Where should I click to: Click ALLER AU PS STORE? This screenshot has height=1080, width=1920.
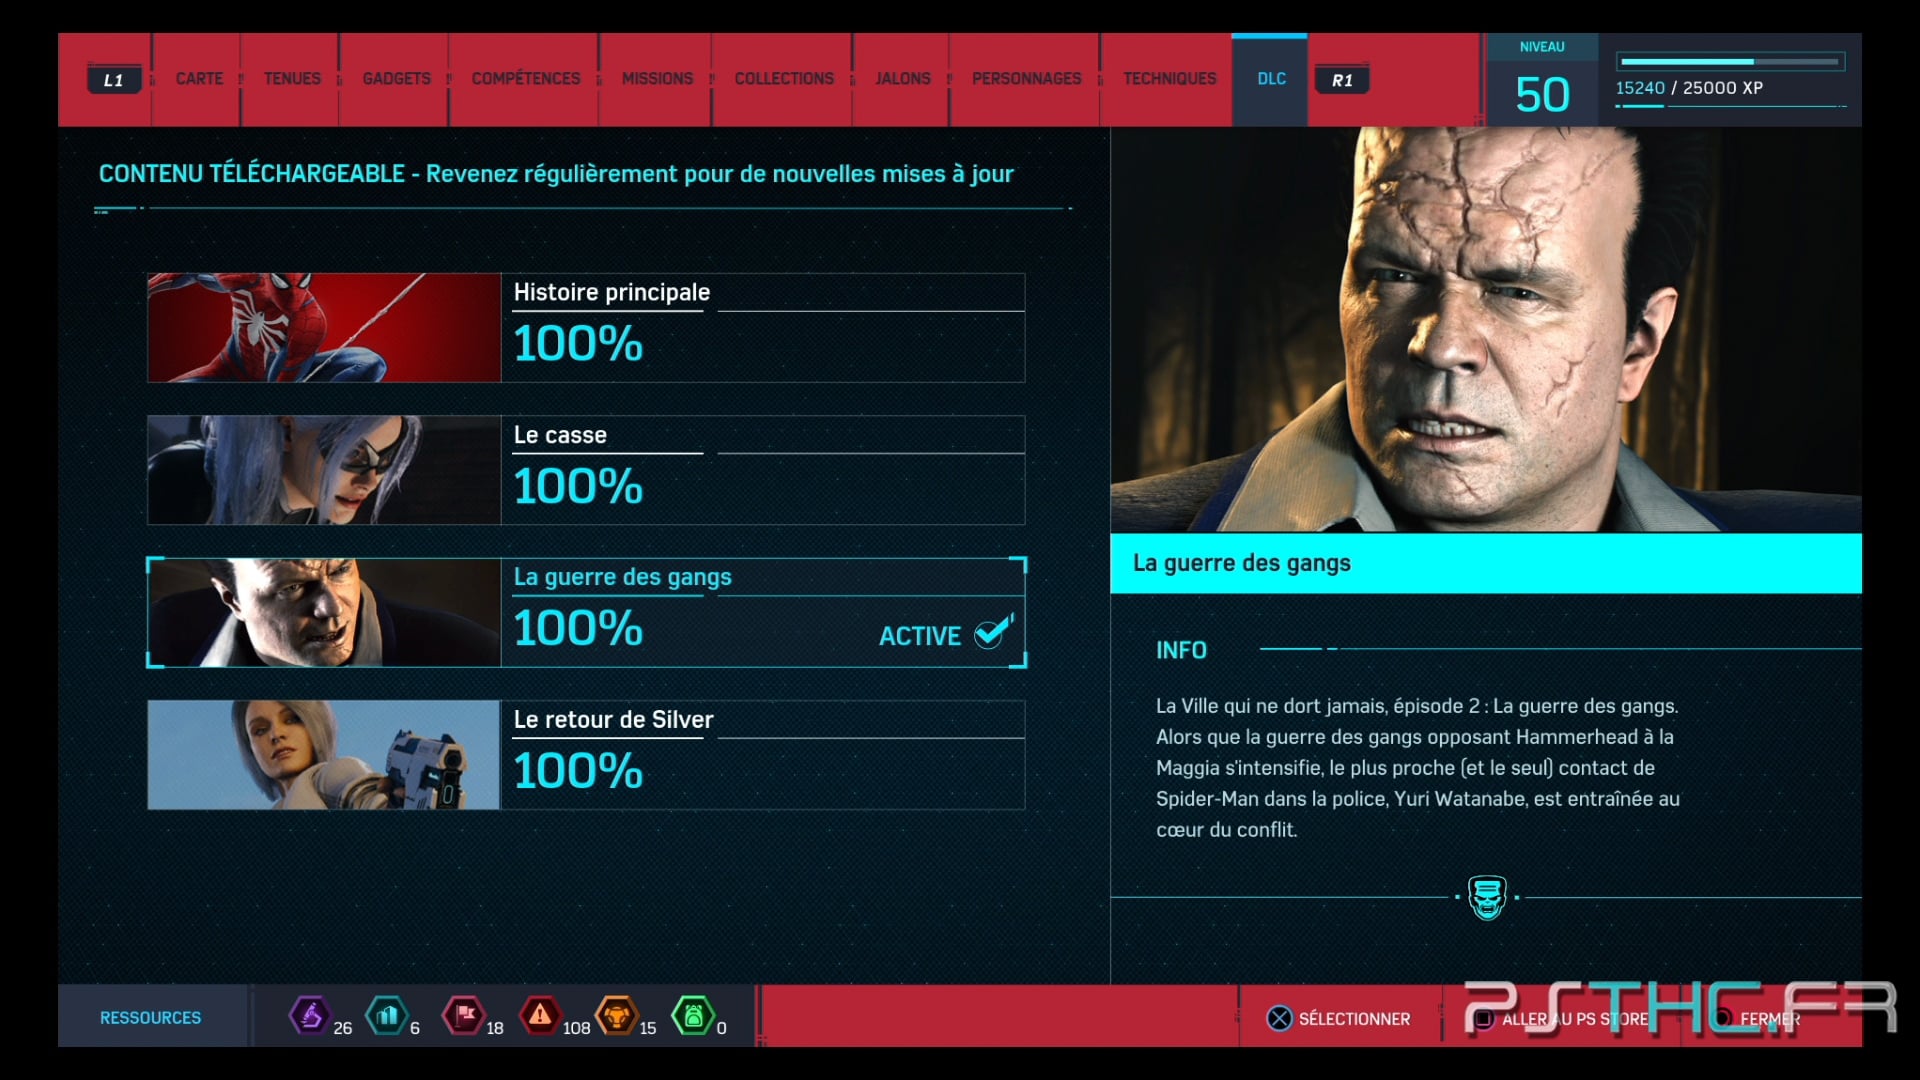coord(1575,1019)
